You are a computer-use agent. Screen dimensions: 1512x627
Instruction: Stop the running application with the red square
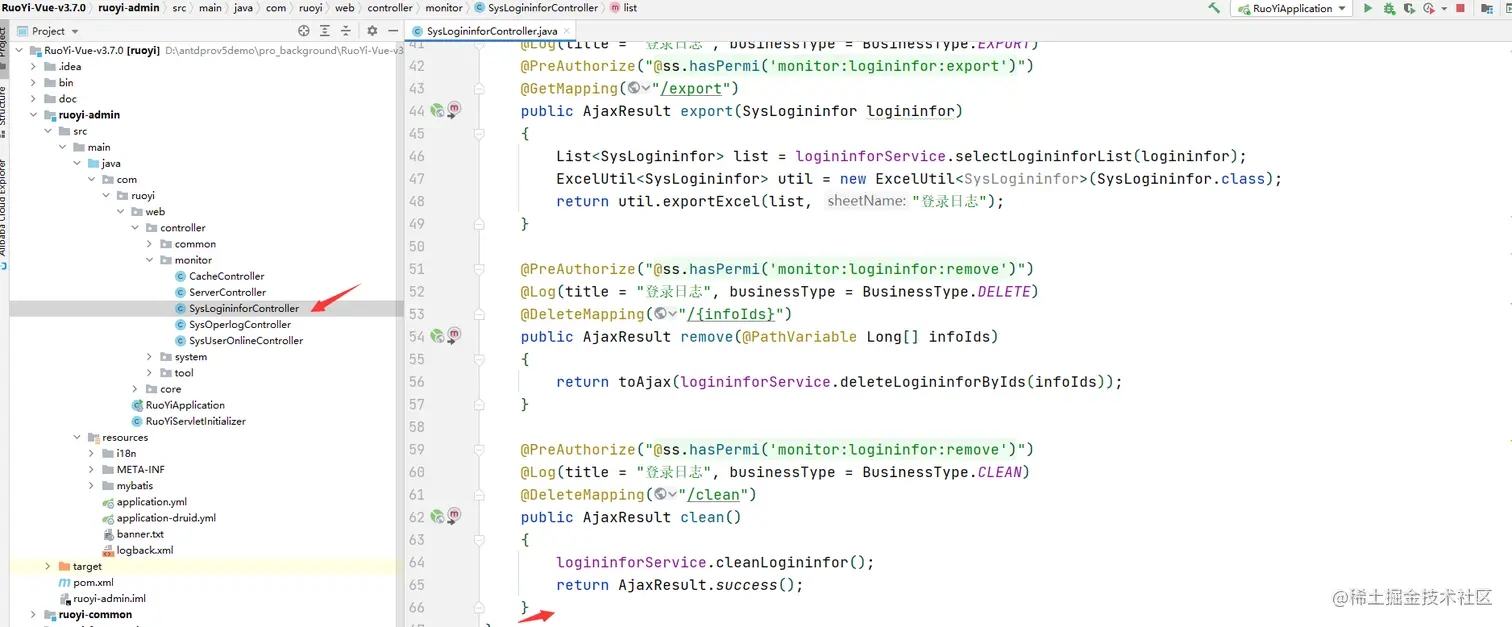click(1460, 8)
